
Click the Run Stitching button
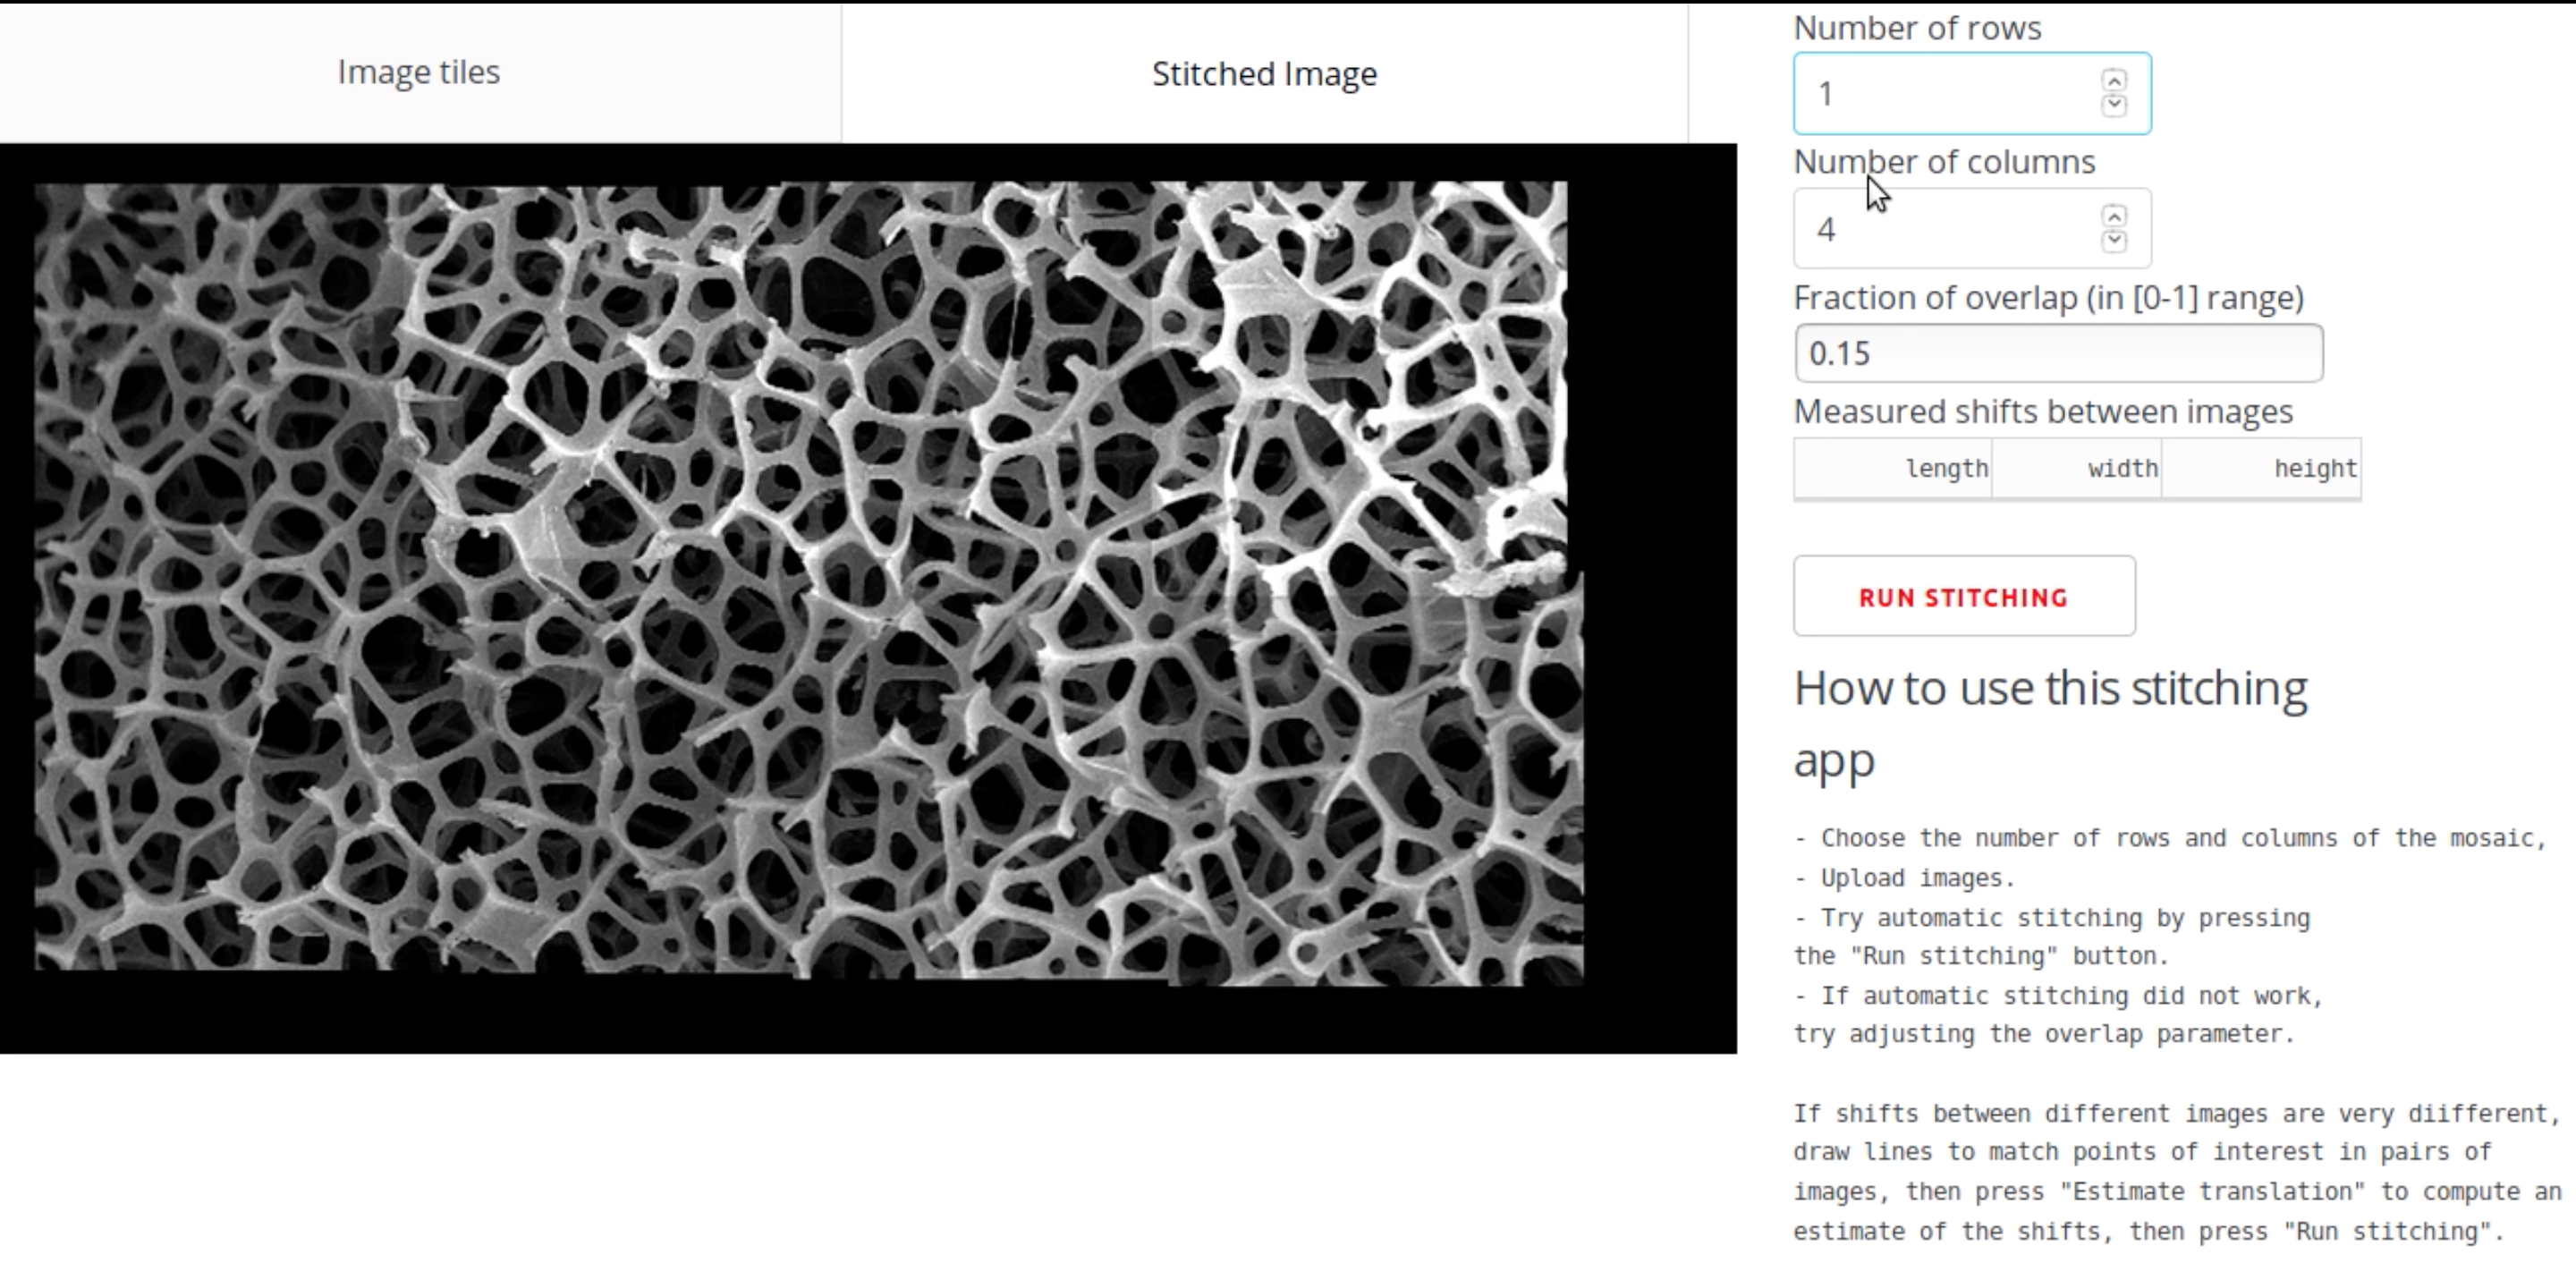[x=1964, y=596]
